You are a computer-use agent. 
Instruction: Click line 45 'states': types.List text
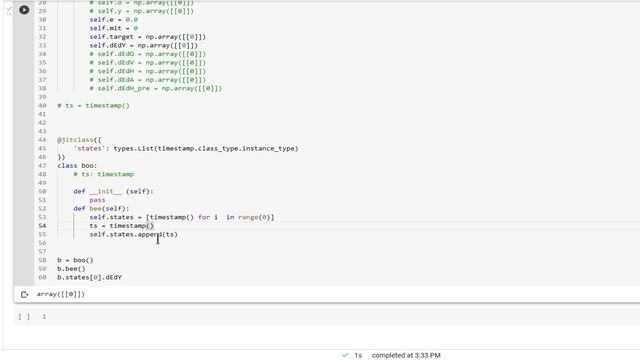[x=186, y=148]
